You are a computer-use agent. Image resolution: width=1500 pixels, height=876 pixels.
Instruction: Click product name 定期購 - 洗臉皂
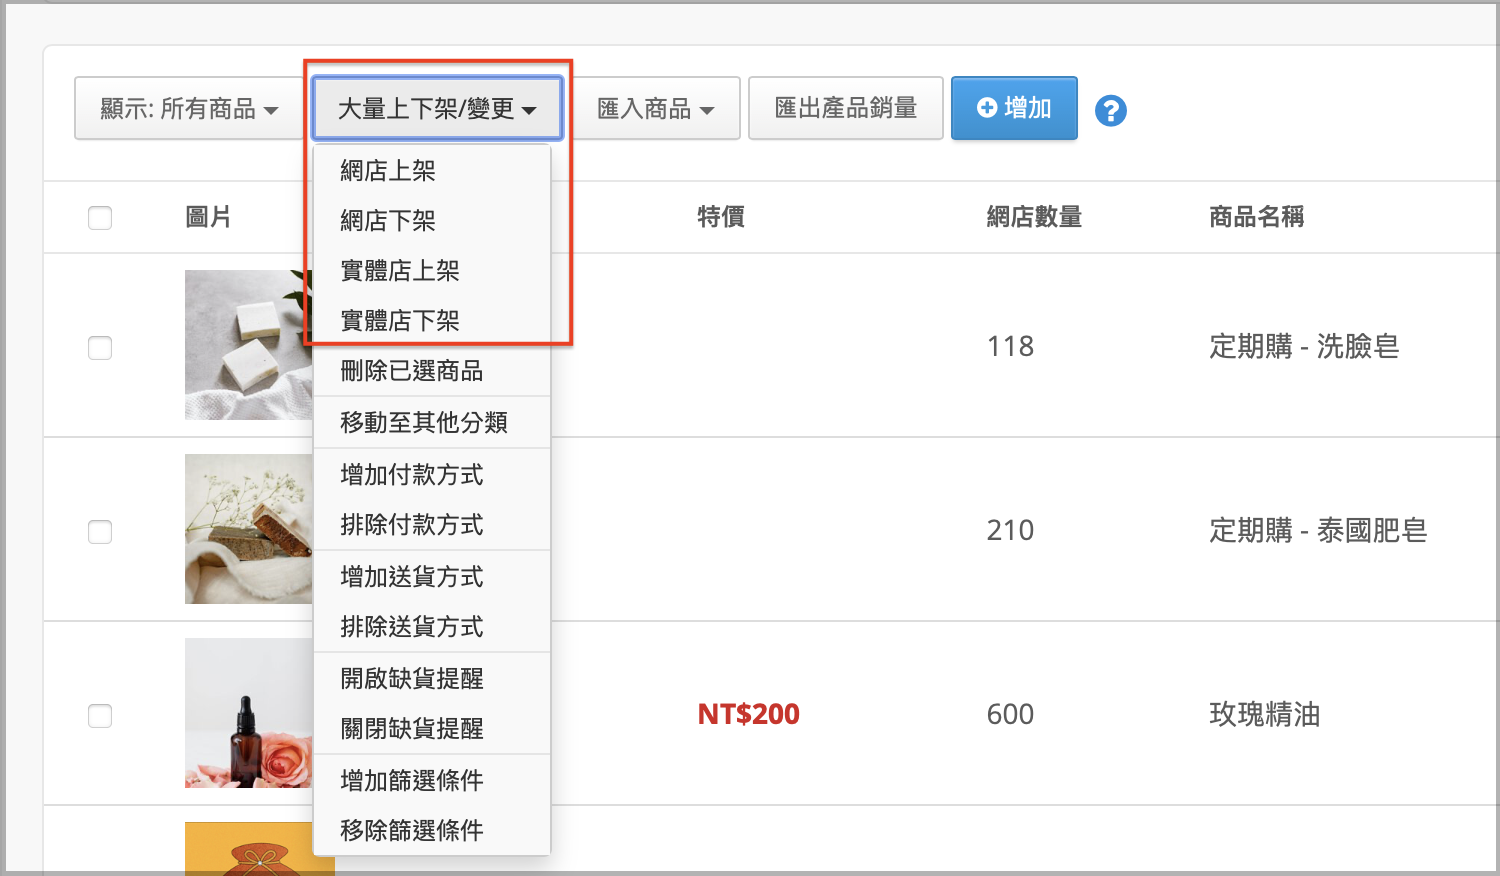click(x=1304, y=347)
